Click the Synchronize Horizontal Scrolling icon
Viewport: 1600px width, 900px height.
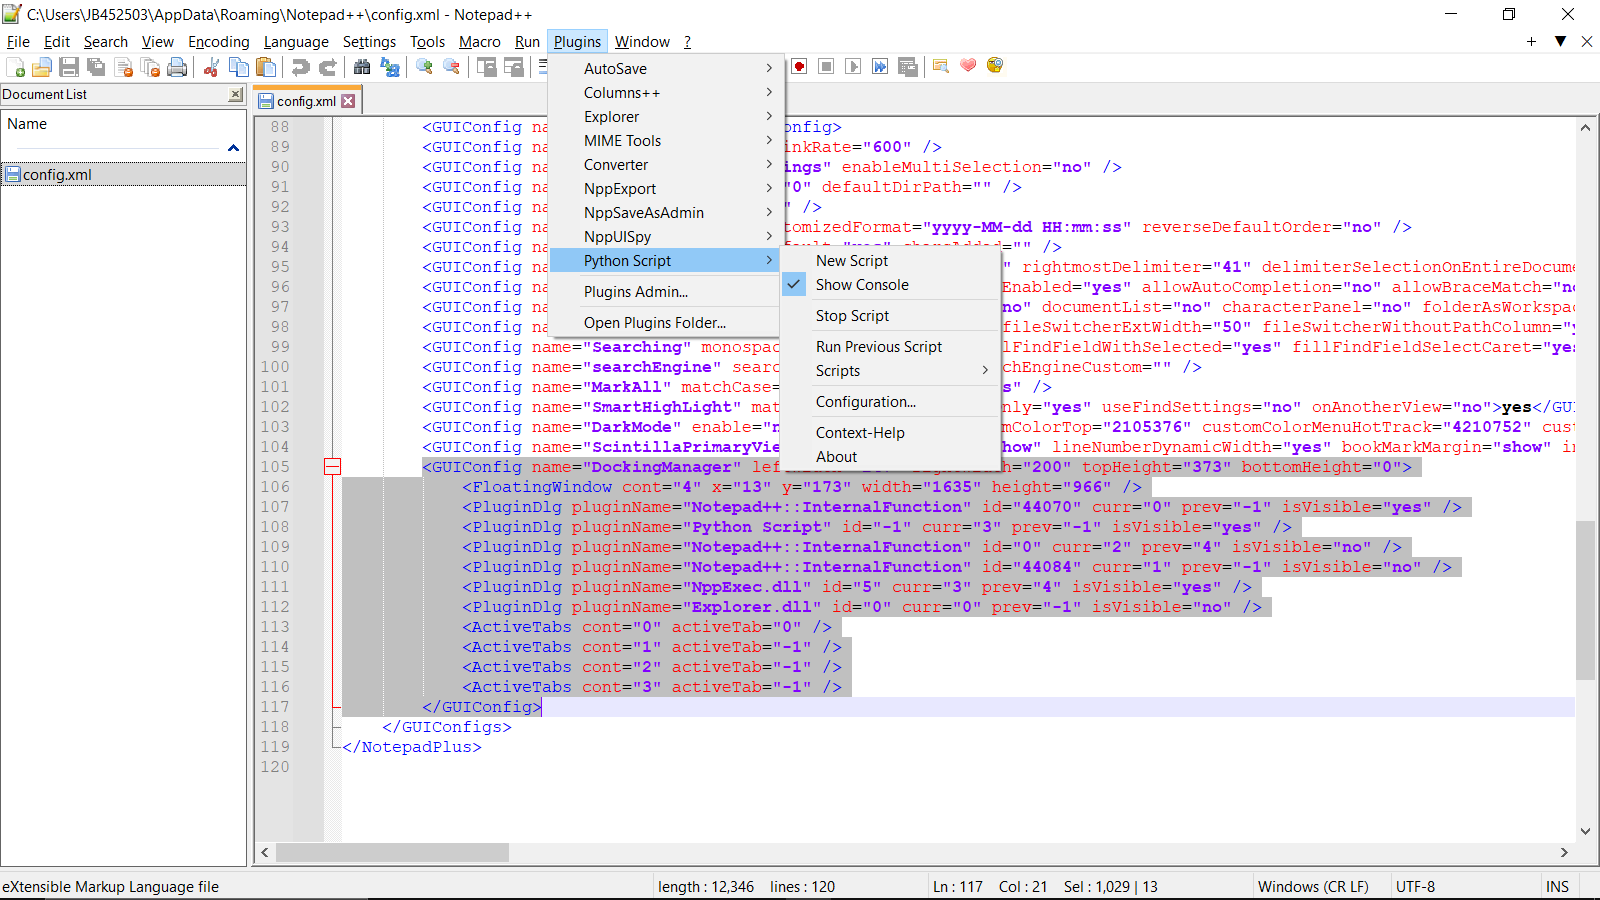[514, 67]
